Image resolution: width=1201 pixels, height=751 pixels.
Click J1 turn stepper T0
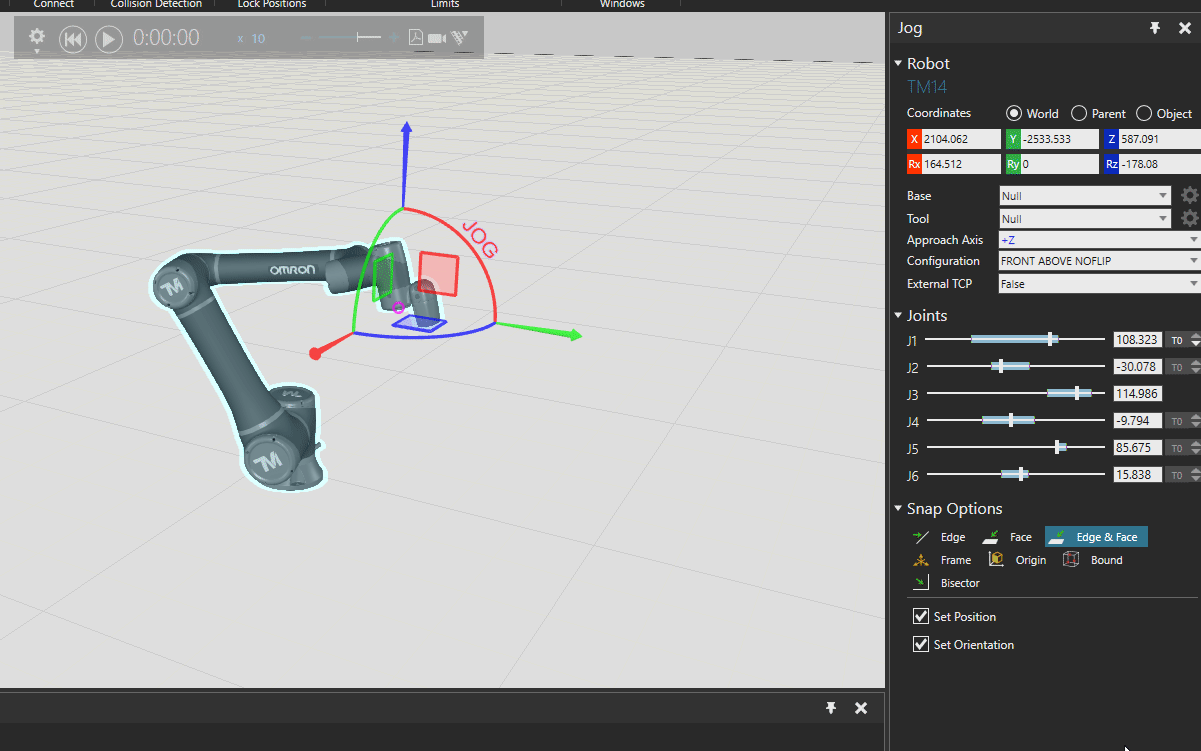(1184, 340)
